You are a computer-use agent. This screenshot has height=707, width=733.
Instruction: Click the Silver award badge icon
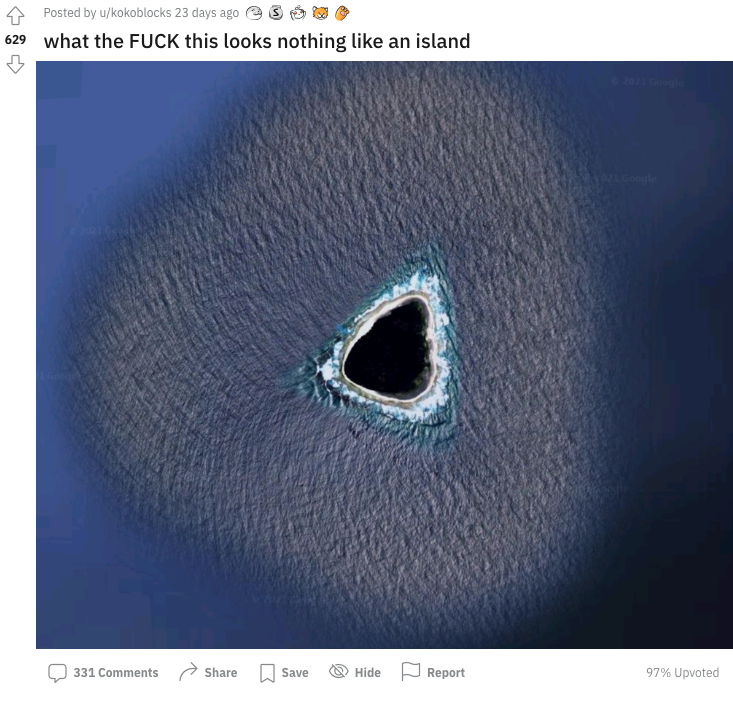[x=276, y=13]
